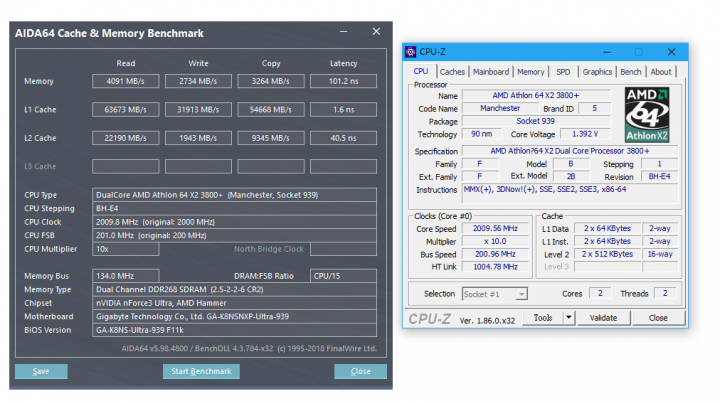Click the L1 Cache Write value 31913 MB/s

[198, 109]
